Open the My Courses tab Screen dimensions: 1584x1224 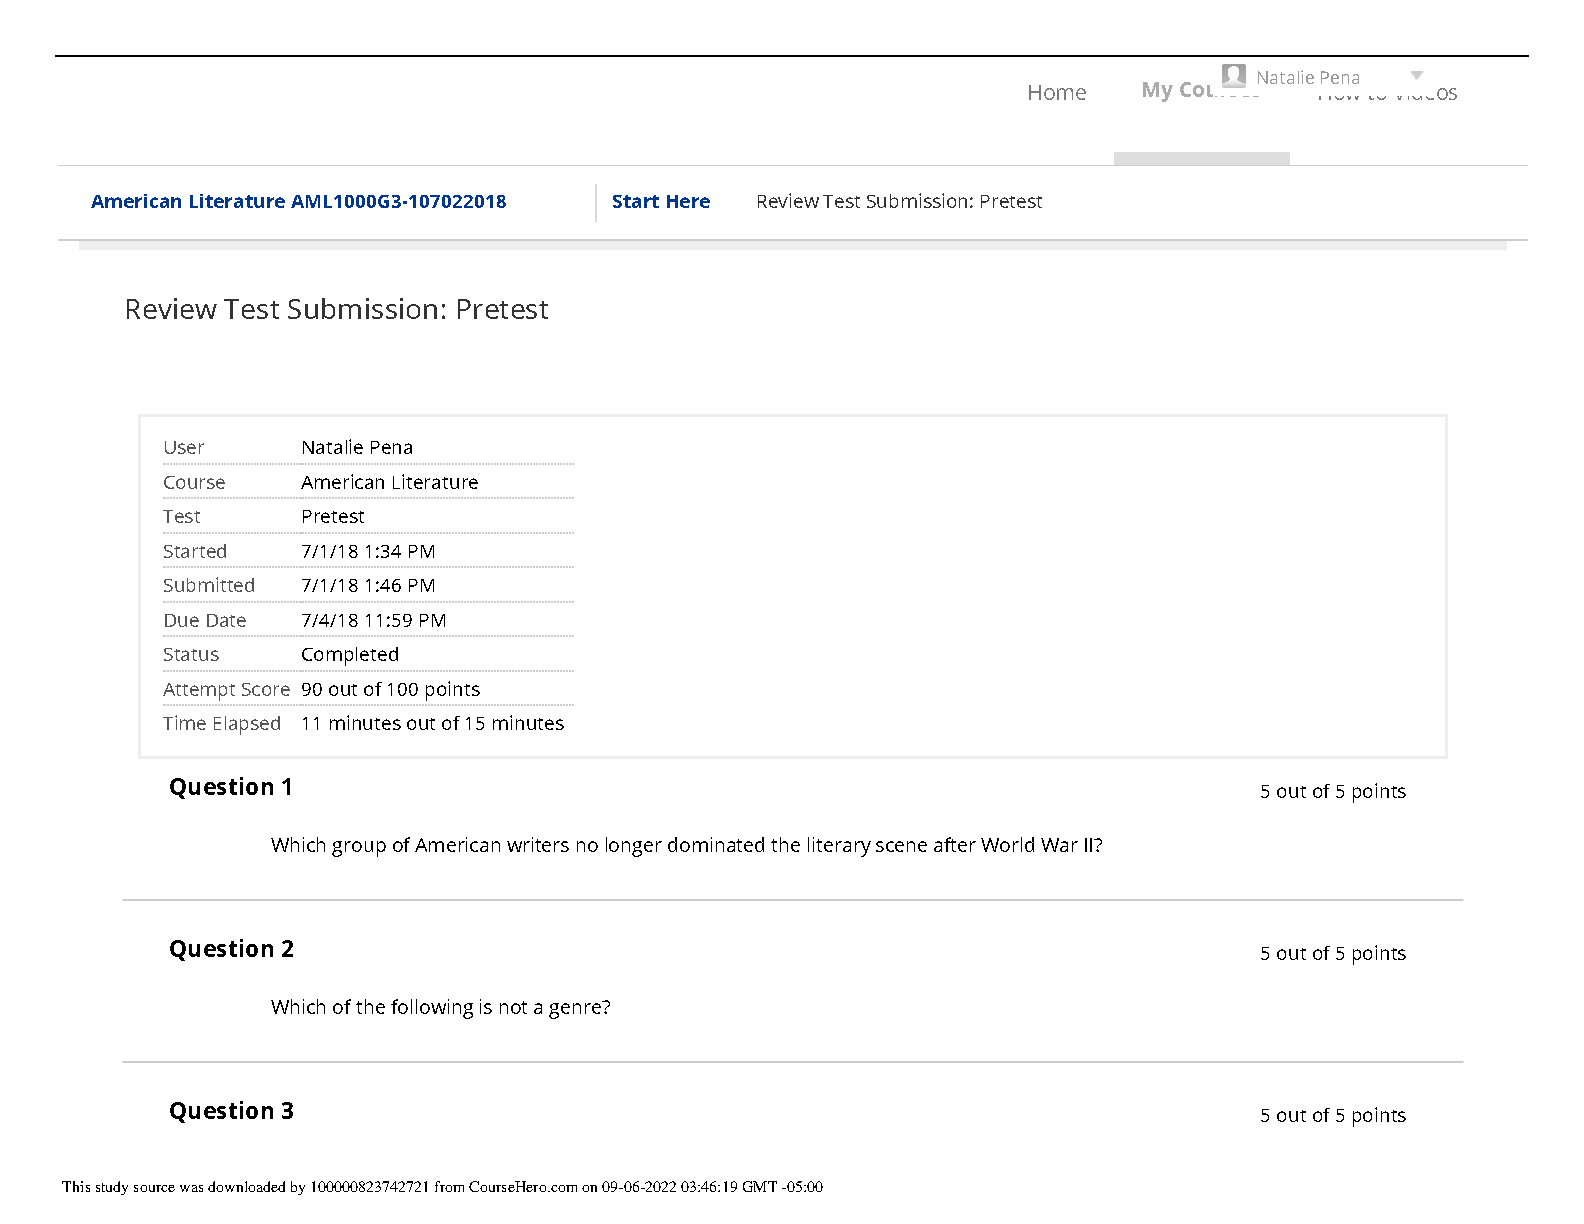pyautogui.click(x=1200, y=91)
